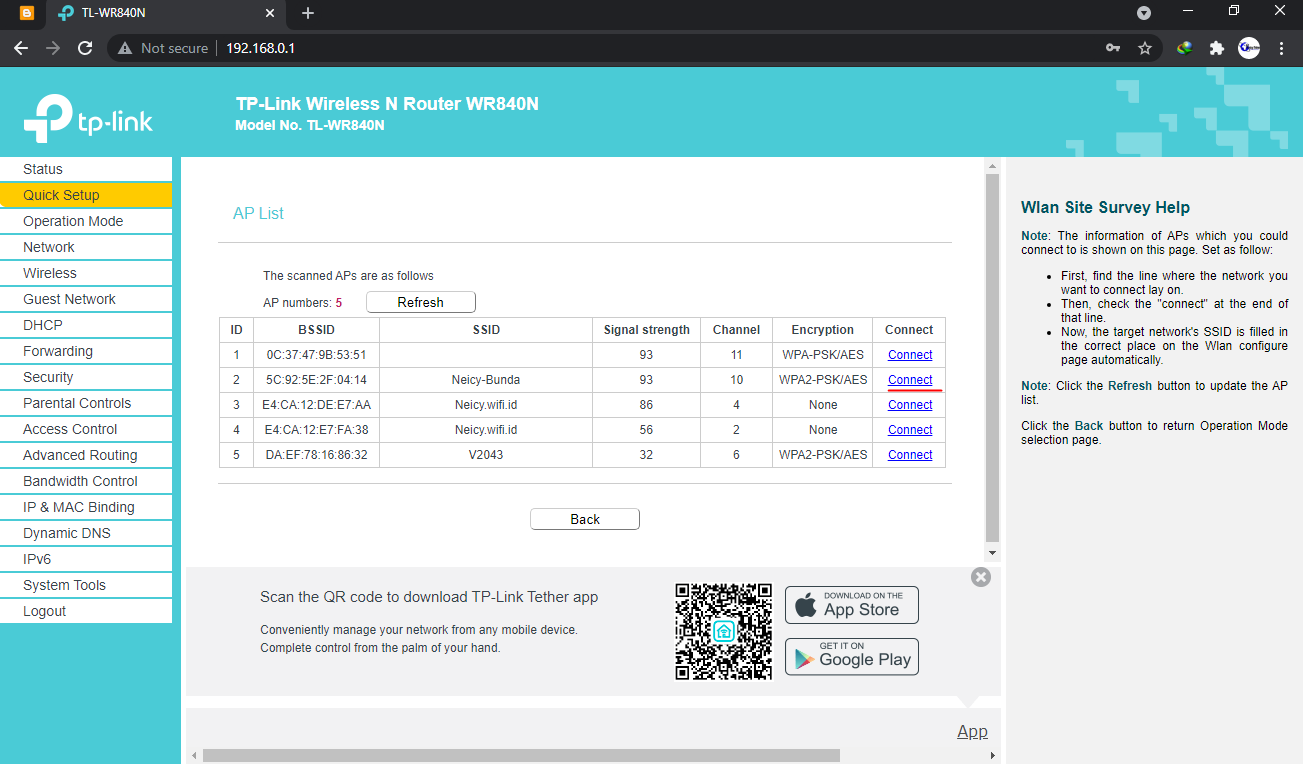Connect to the Neicy-Bunda network

[x=910, y=380]
